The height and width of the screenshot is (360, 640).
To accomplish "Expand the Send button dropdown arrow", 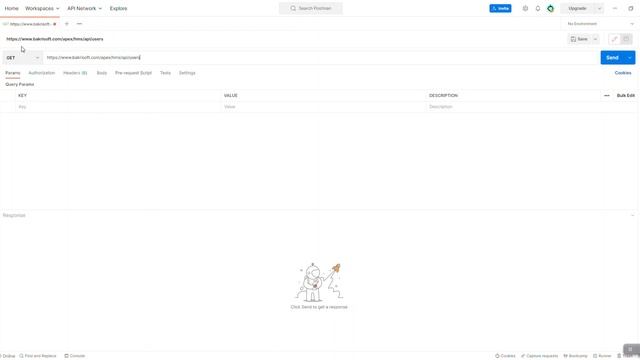I will click(630, 58).
